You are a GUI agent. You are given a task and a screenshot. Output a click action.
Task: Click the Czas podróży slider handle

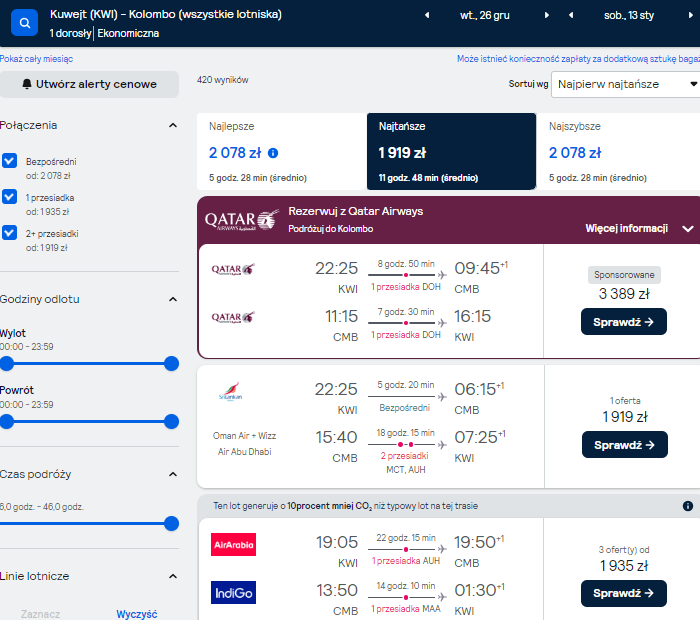[171, 524]
